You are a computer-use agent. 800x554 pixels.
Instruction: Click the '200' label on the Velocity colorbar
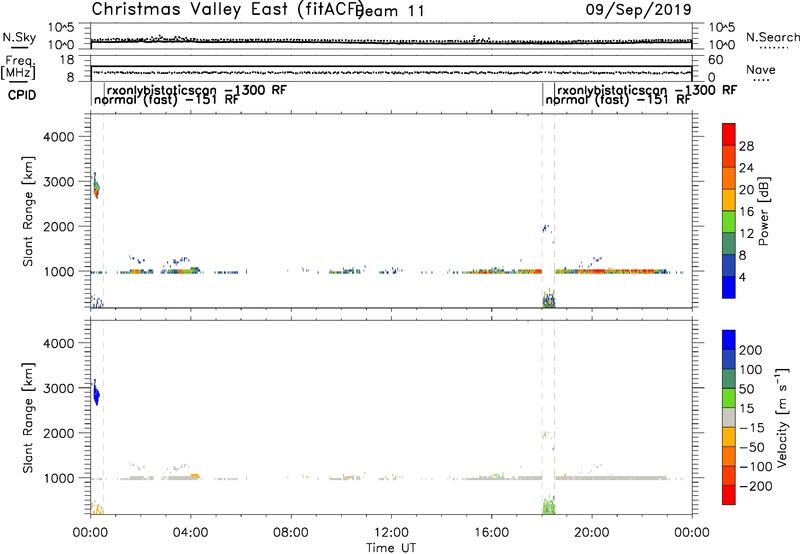coord(751,350)
